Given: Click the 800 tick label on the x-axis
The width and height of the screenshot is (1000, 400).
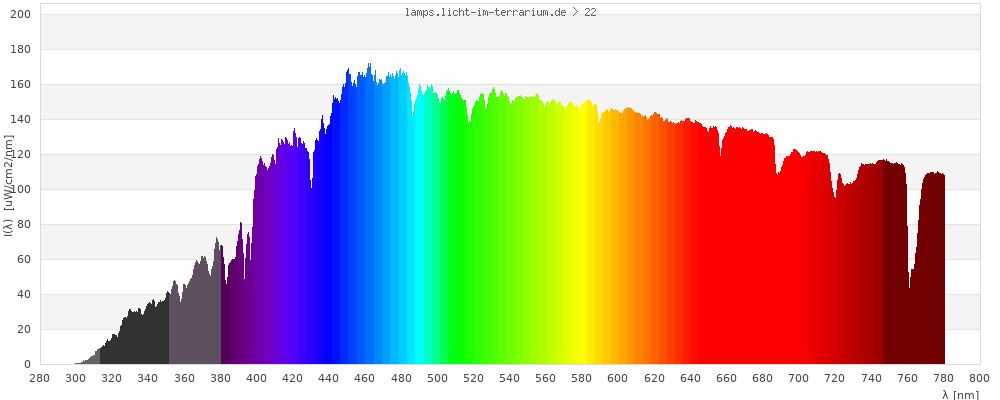Looking at the screenshot, I should 979,378.
